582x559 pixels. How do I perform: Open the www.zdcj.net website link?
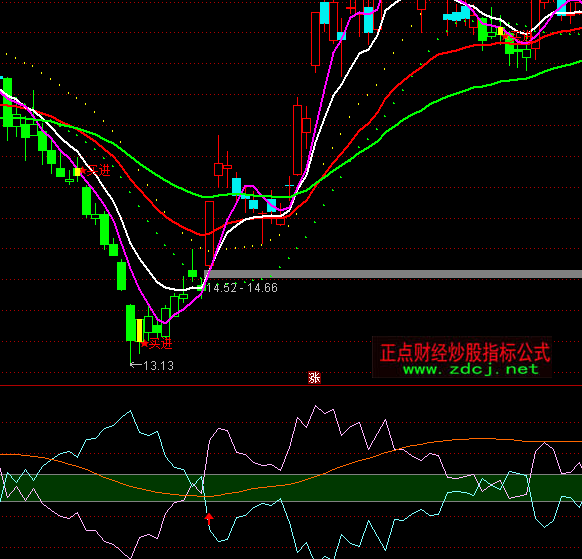point(471,369)
